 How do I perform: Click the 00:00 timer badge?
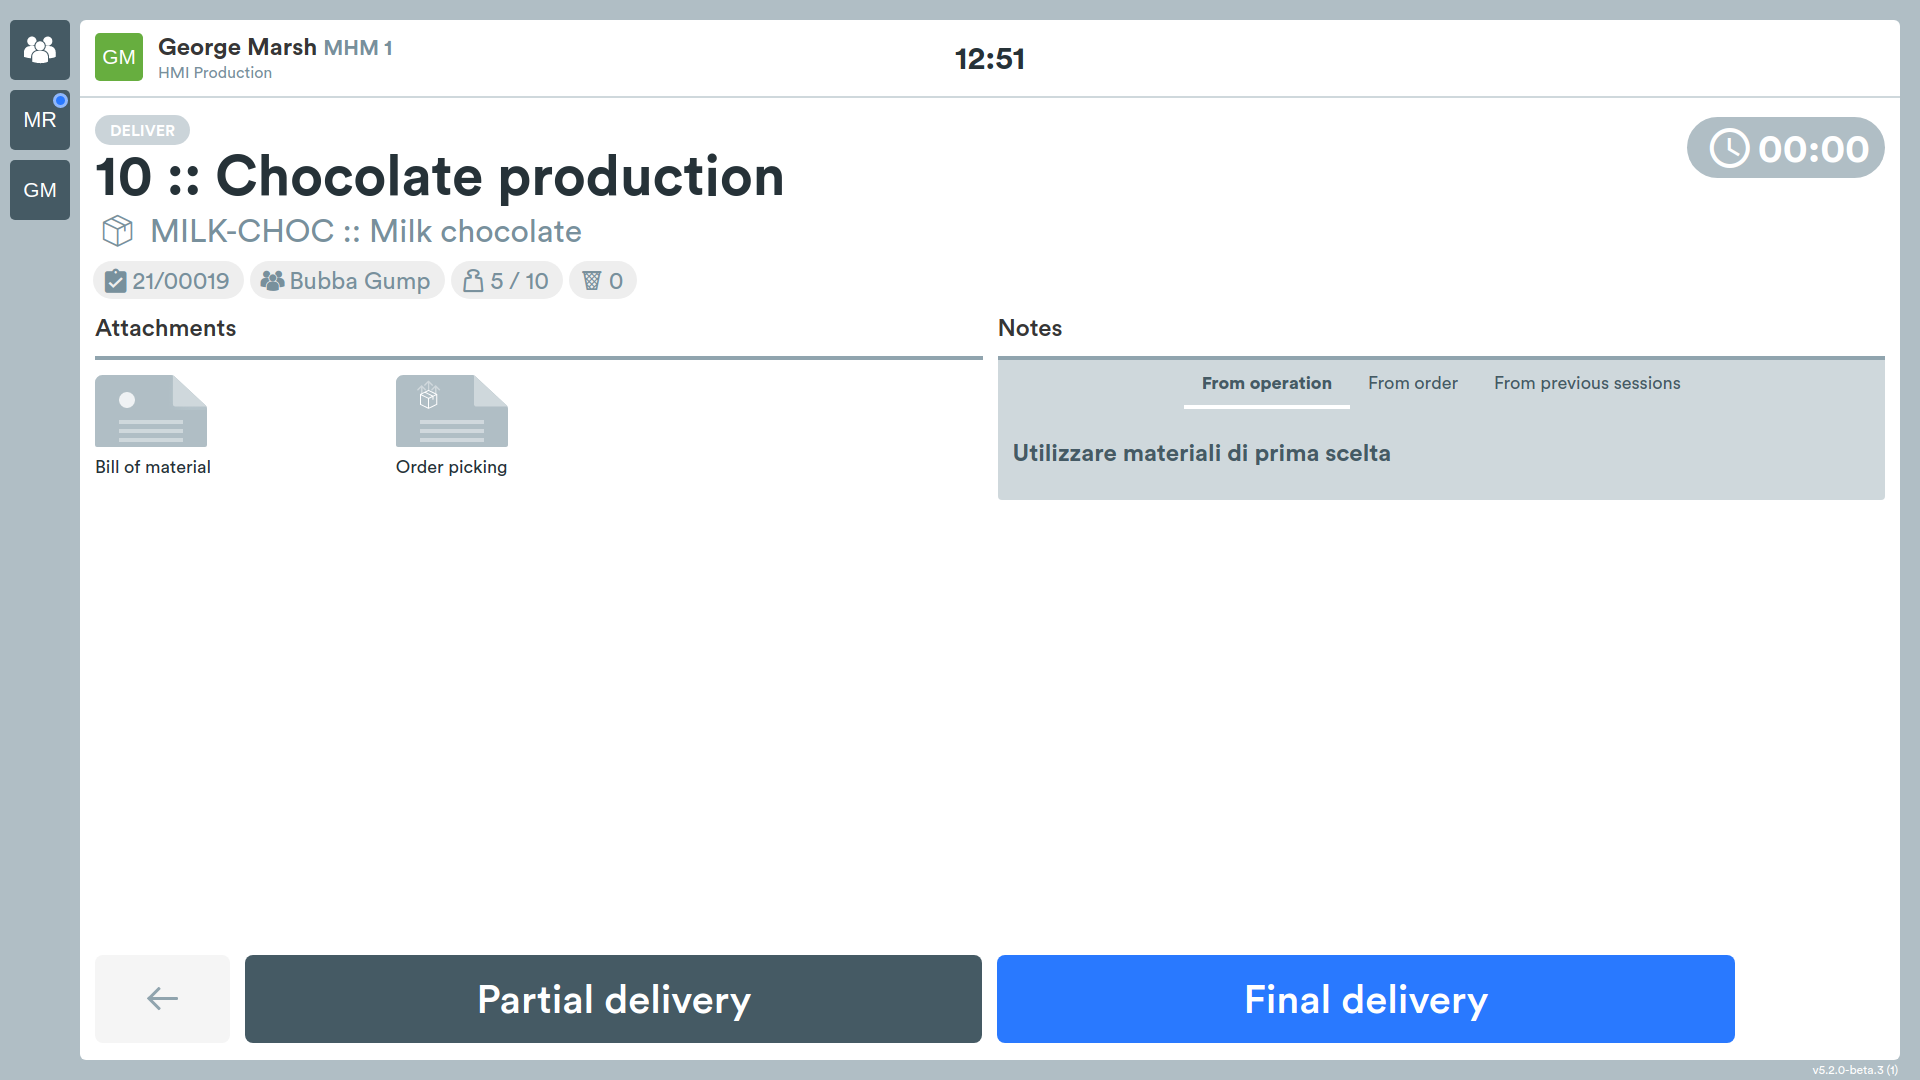tap(1785, 148)
